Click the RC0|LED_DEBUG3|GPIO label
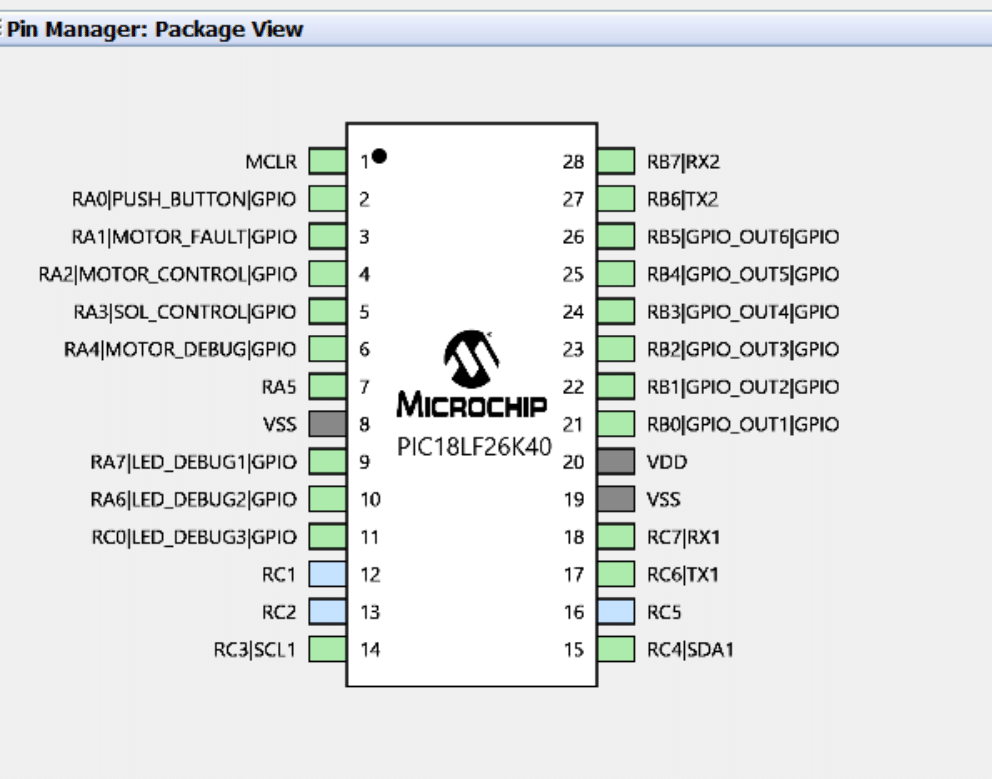992x779 pixels. pyautogui.click(x=194, y=537)
